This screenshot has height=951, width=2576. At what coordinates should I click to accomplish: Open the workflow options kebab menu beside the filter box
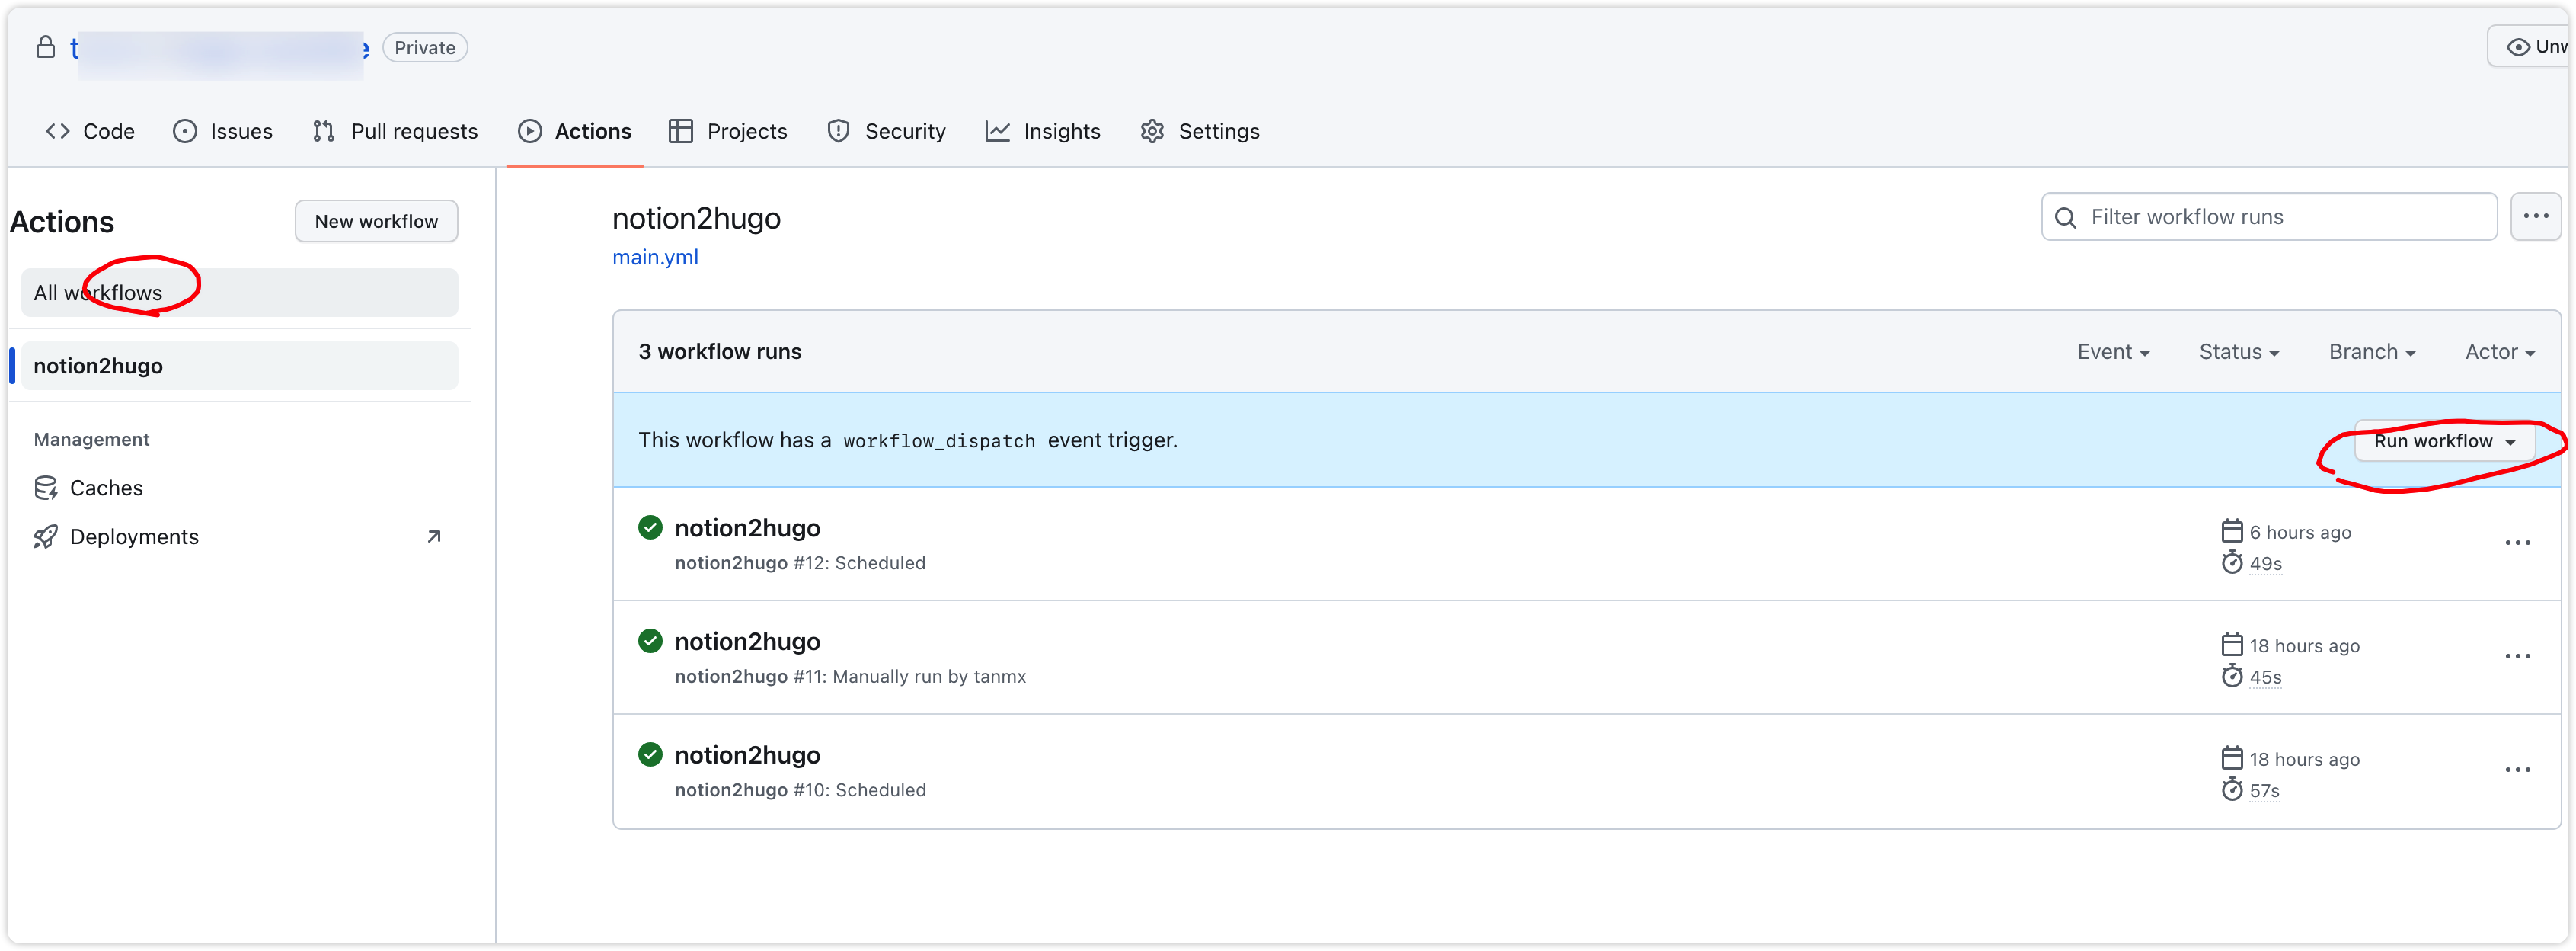tap(2535, 217)
